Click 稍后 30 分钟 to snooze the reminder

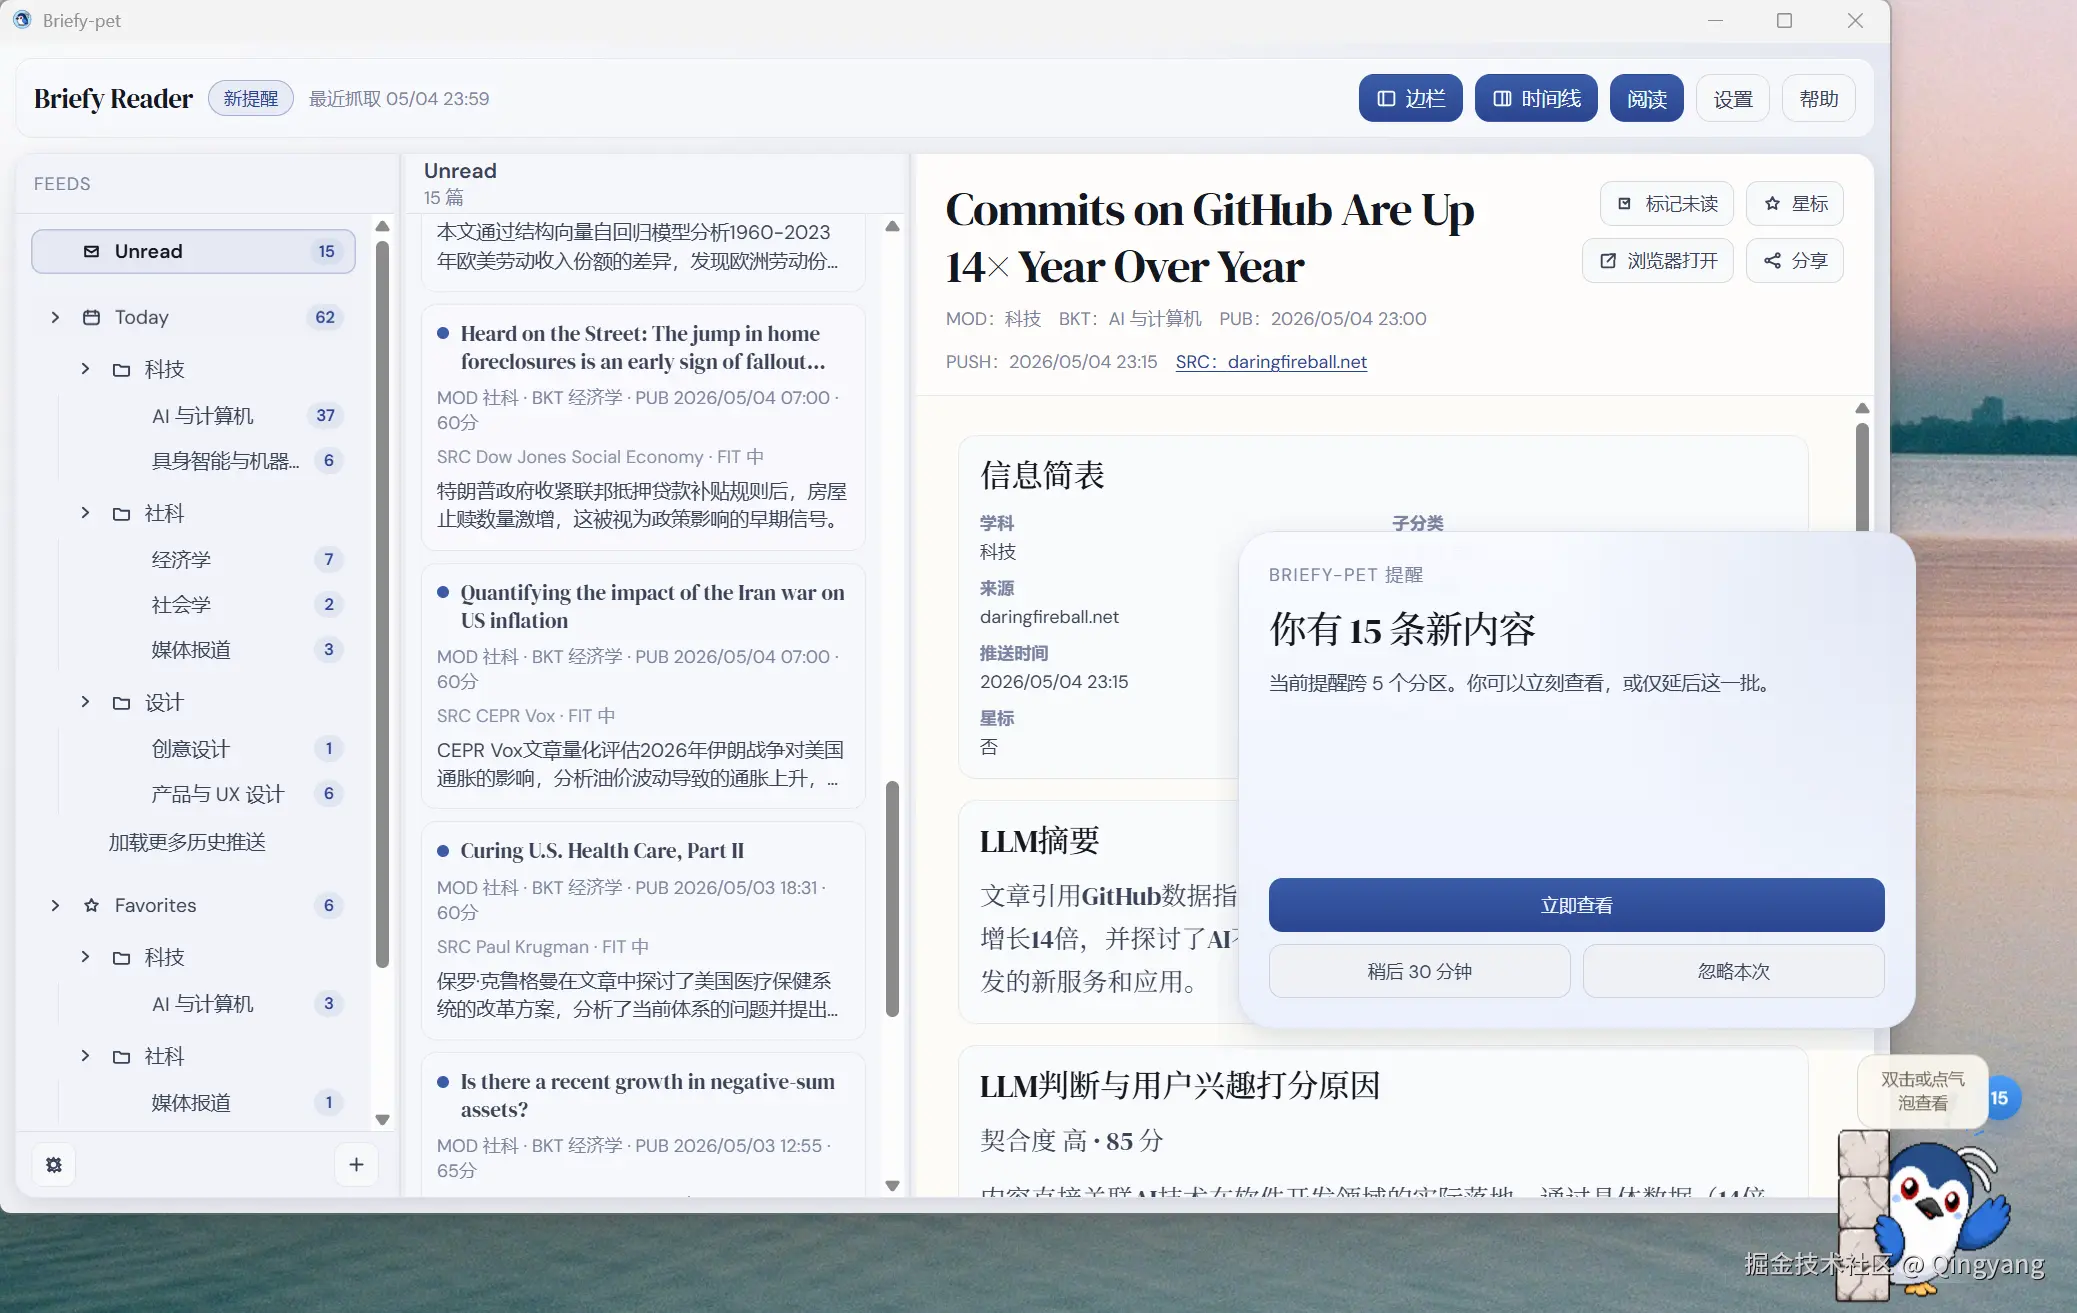point(1419,971)
